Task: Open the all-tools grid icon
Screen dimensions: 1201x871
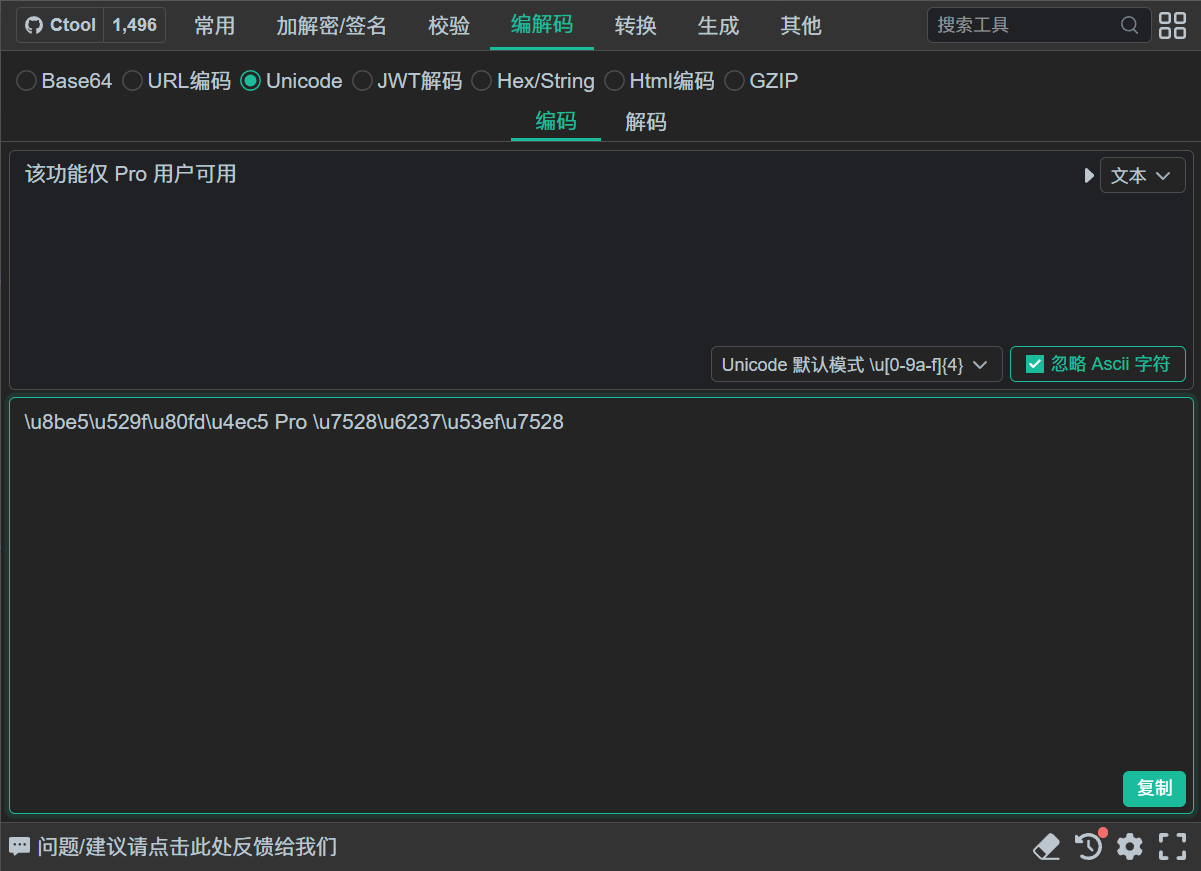Action: click(x=1172, y=25)
